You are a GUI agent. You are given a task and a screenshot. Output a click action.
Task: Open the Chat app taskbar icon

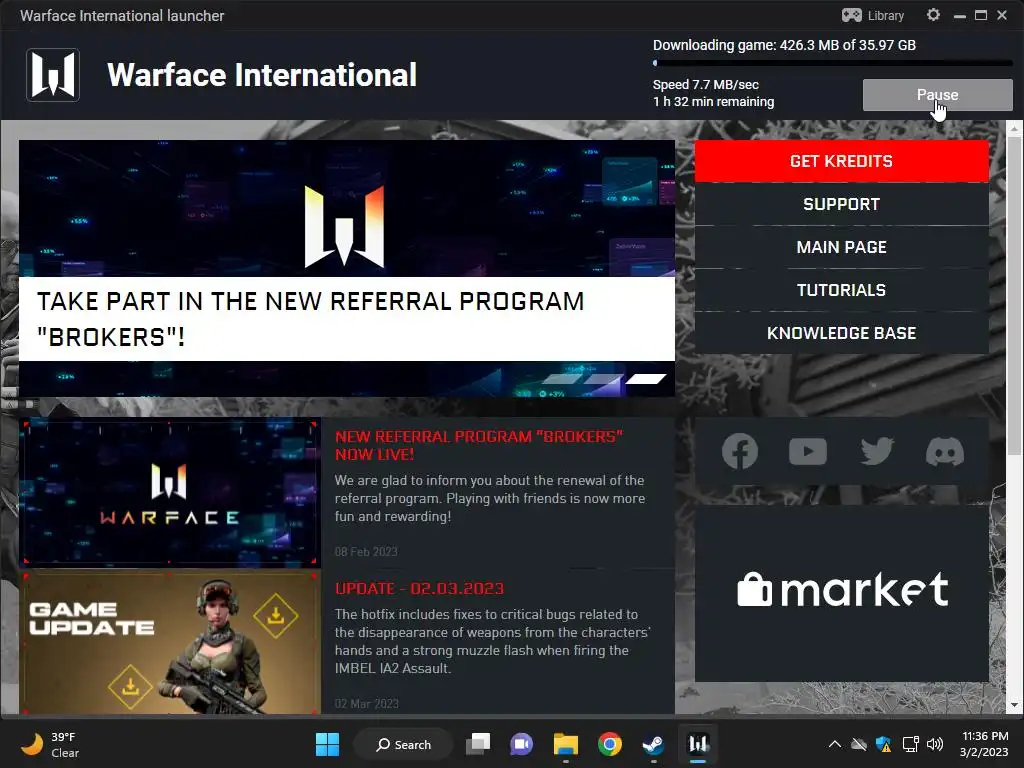point(521,744)
